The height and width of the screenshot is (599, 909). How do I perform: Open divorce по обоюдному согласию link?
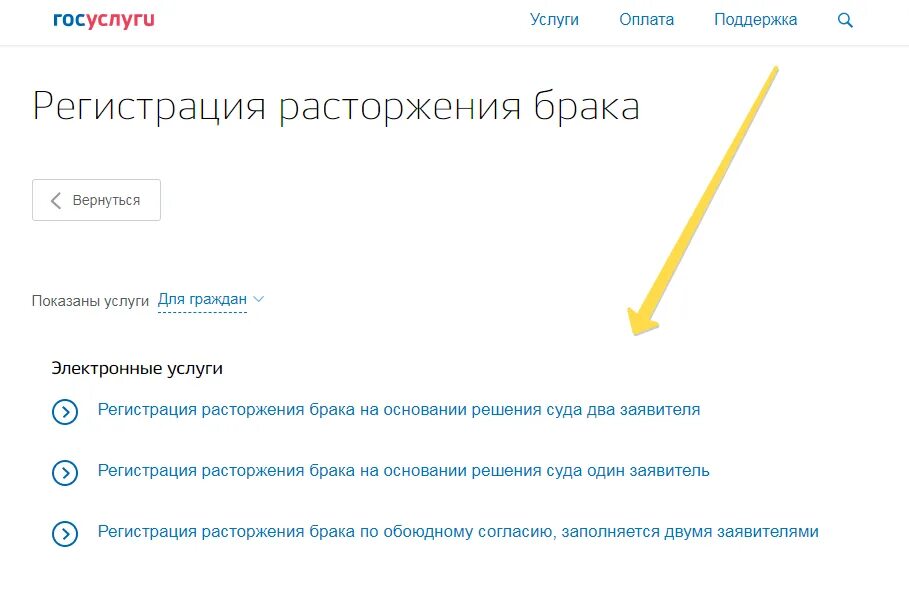tap(458, 531)
